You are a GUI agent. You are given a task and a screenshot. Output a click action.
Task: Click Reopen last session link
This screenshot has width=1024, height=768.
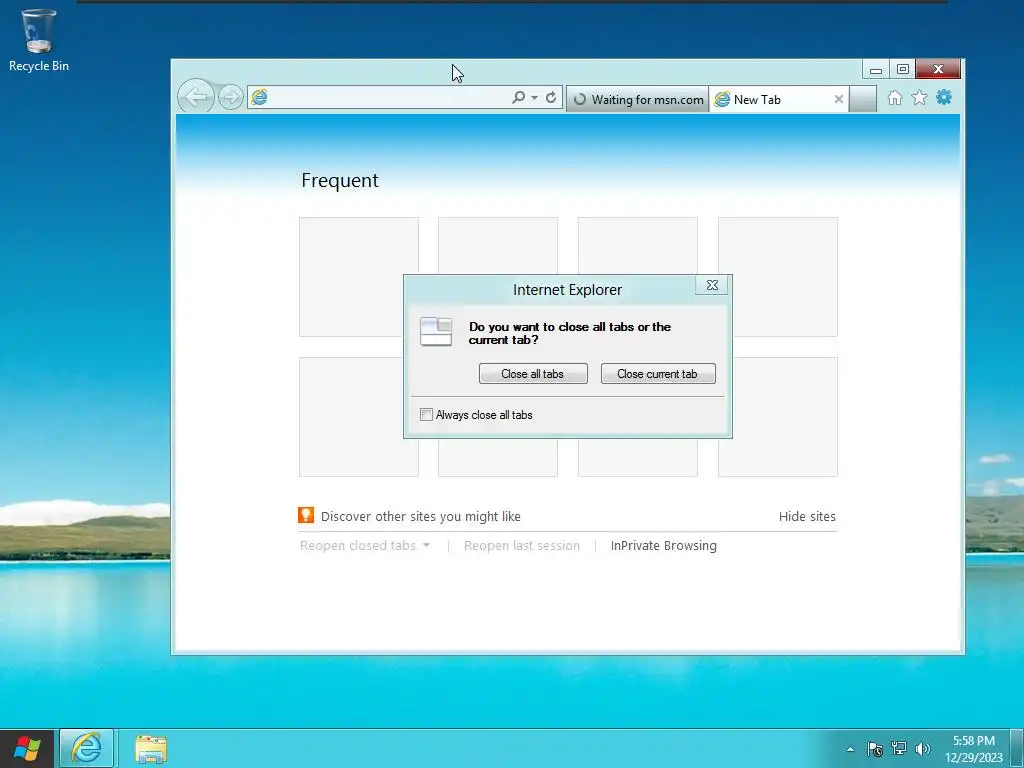click(522, 545)
